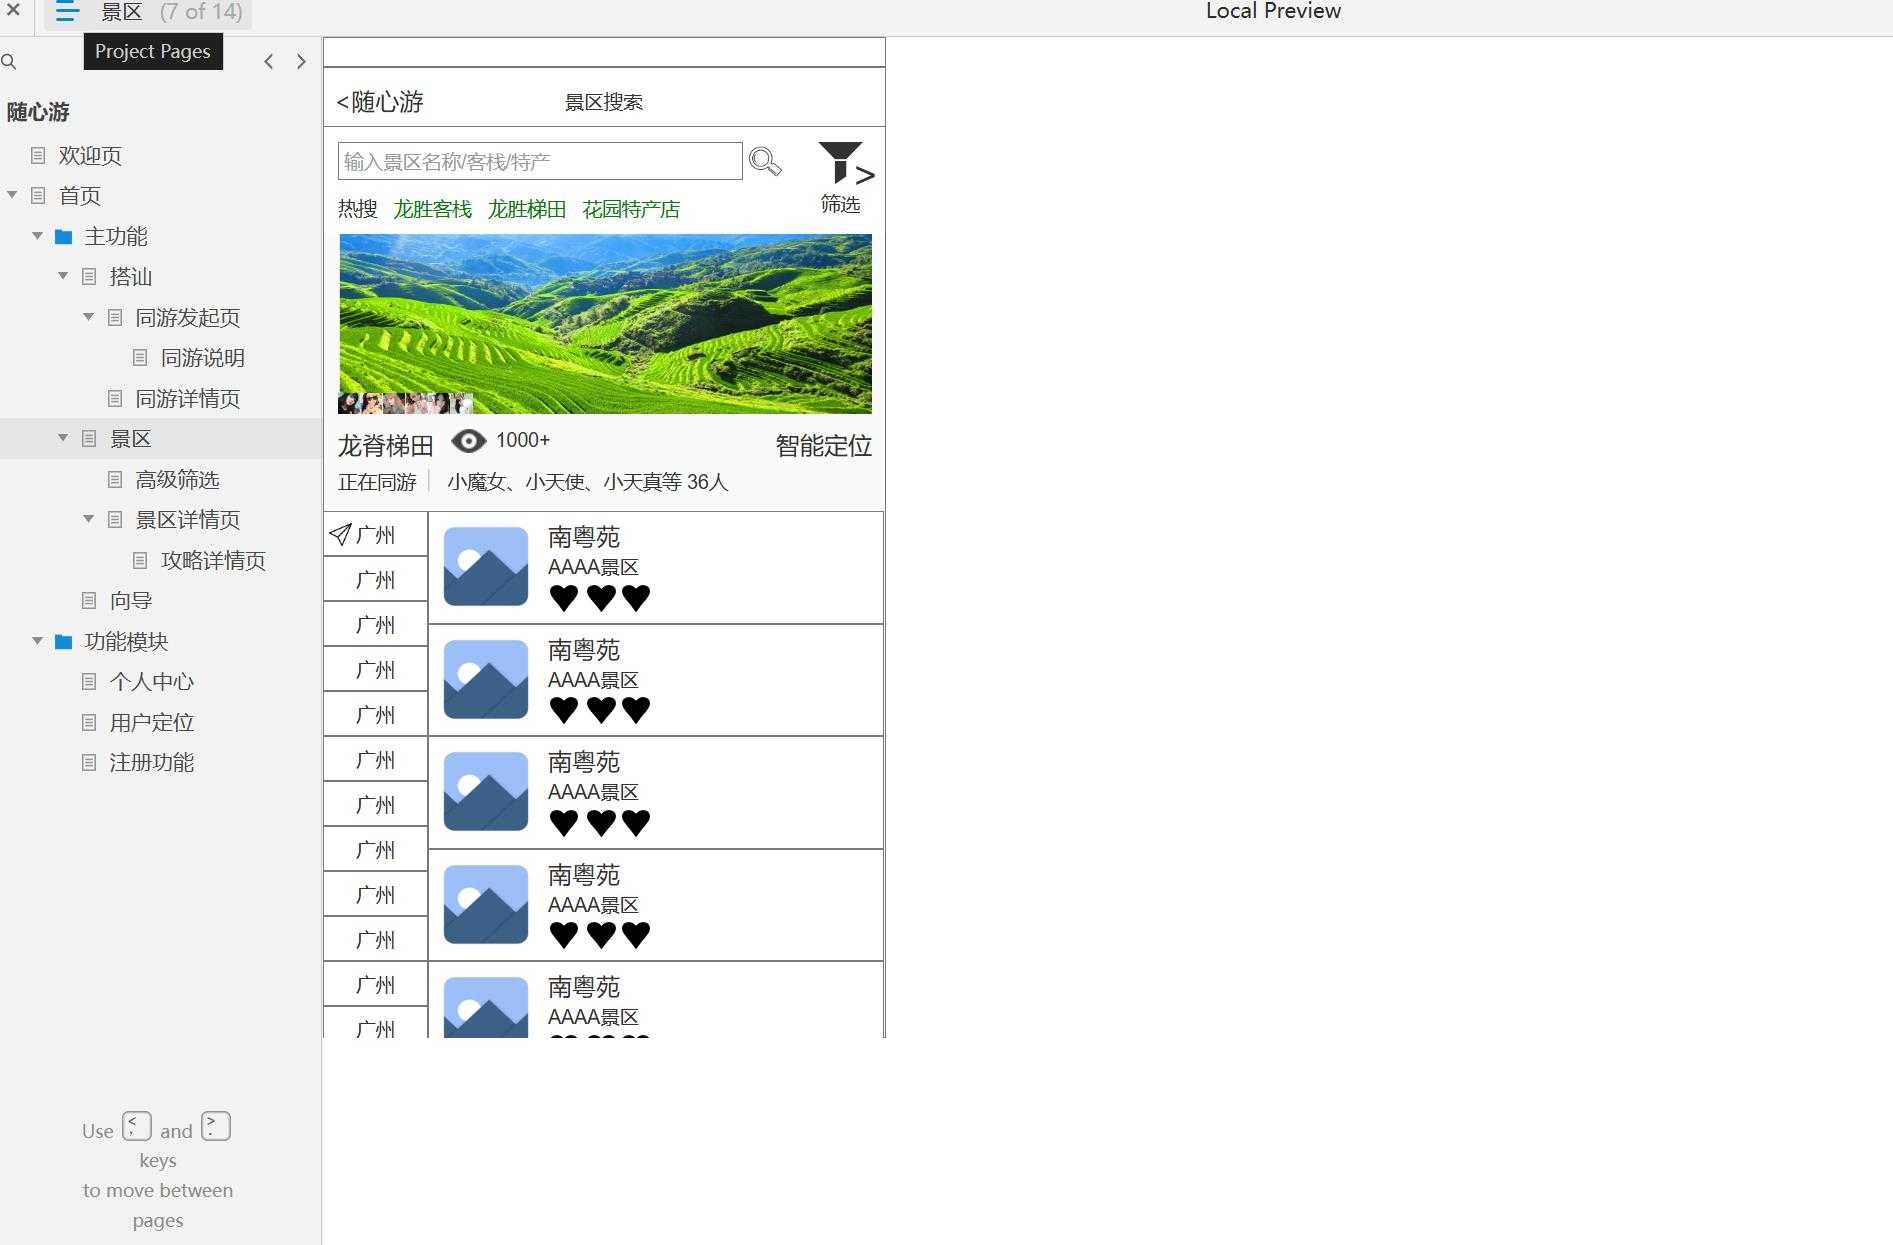
Task: Go to the next page arrow
Action: tap(301, 62)
